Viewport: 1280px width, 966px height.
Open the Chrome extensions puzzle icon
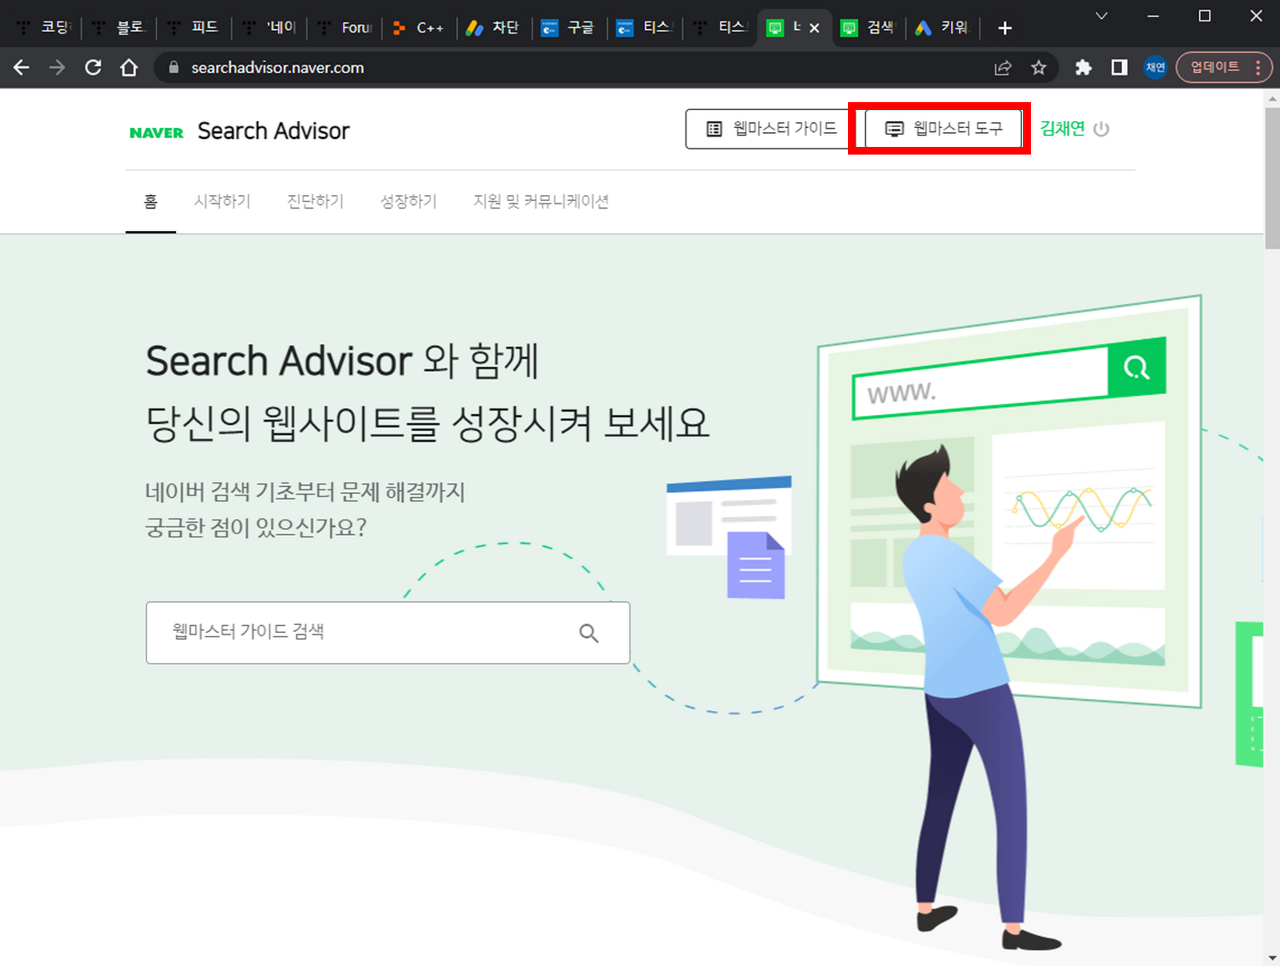pyautogui.click(x=1083, y=67)
